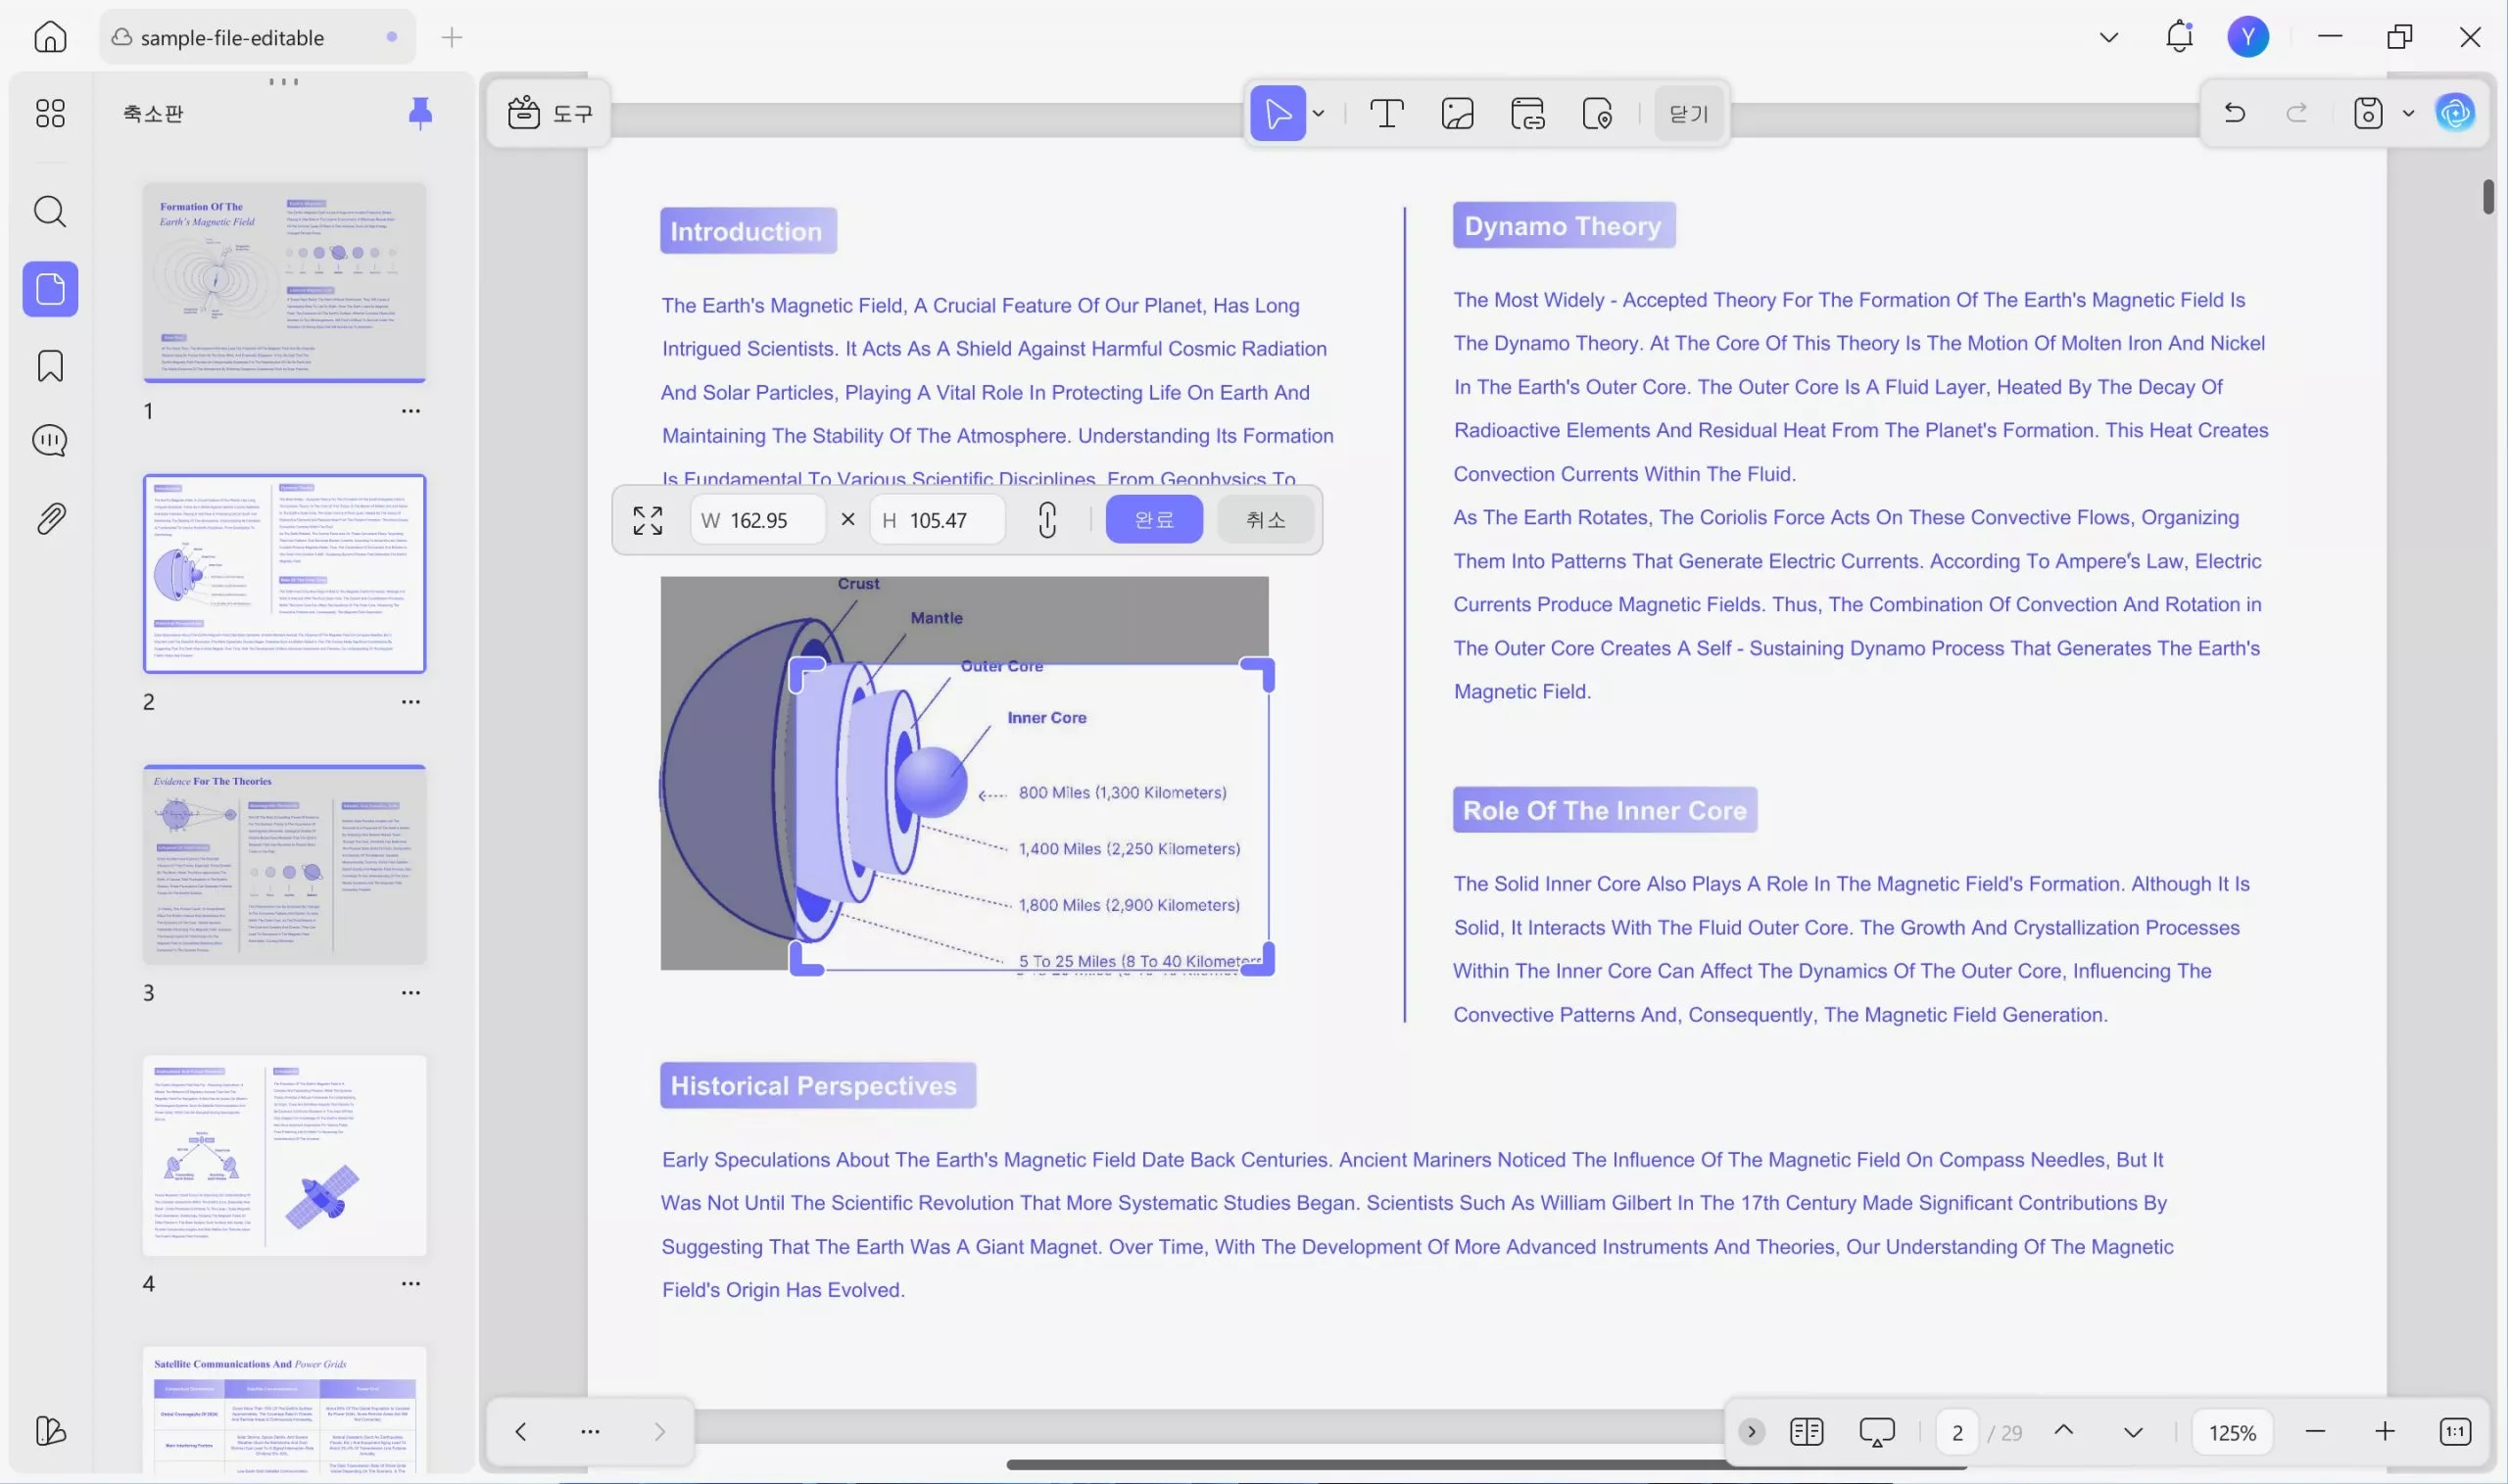Open the save options dropdown arrow
The width and height of the screenshot is (2508, 1484).
(x=2408, y=113)
